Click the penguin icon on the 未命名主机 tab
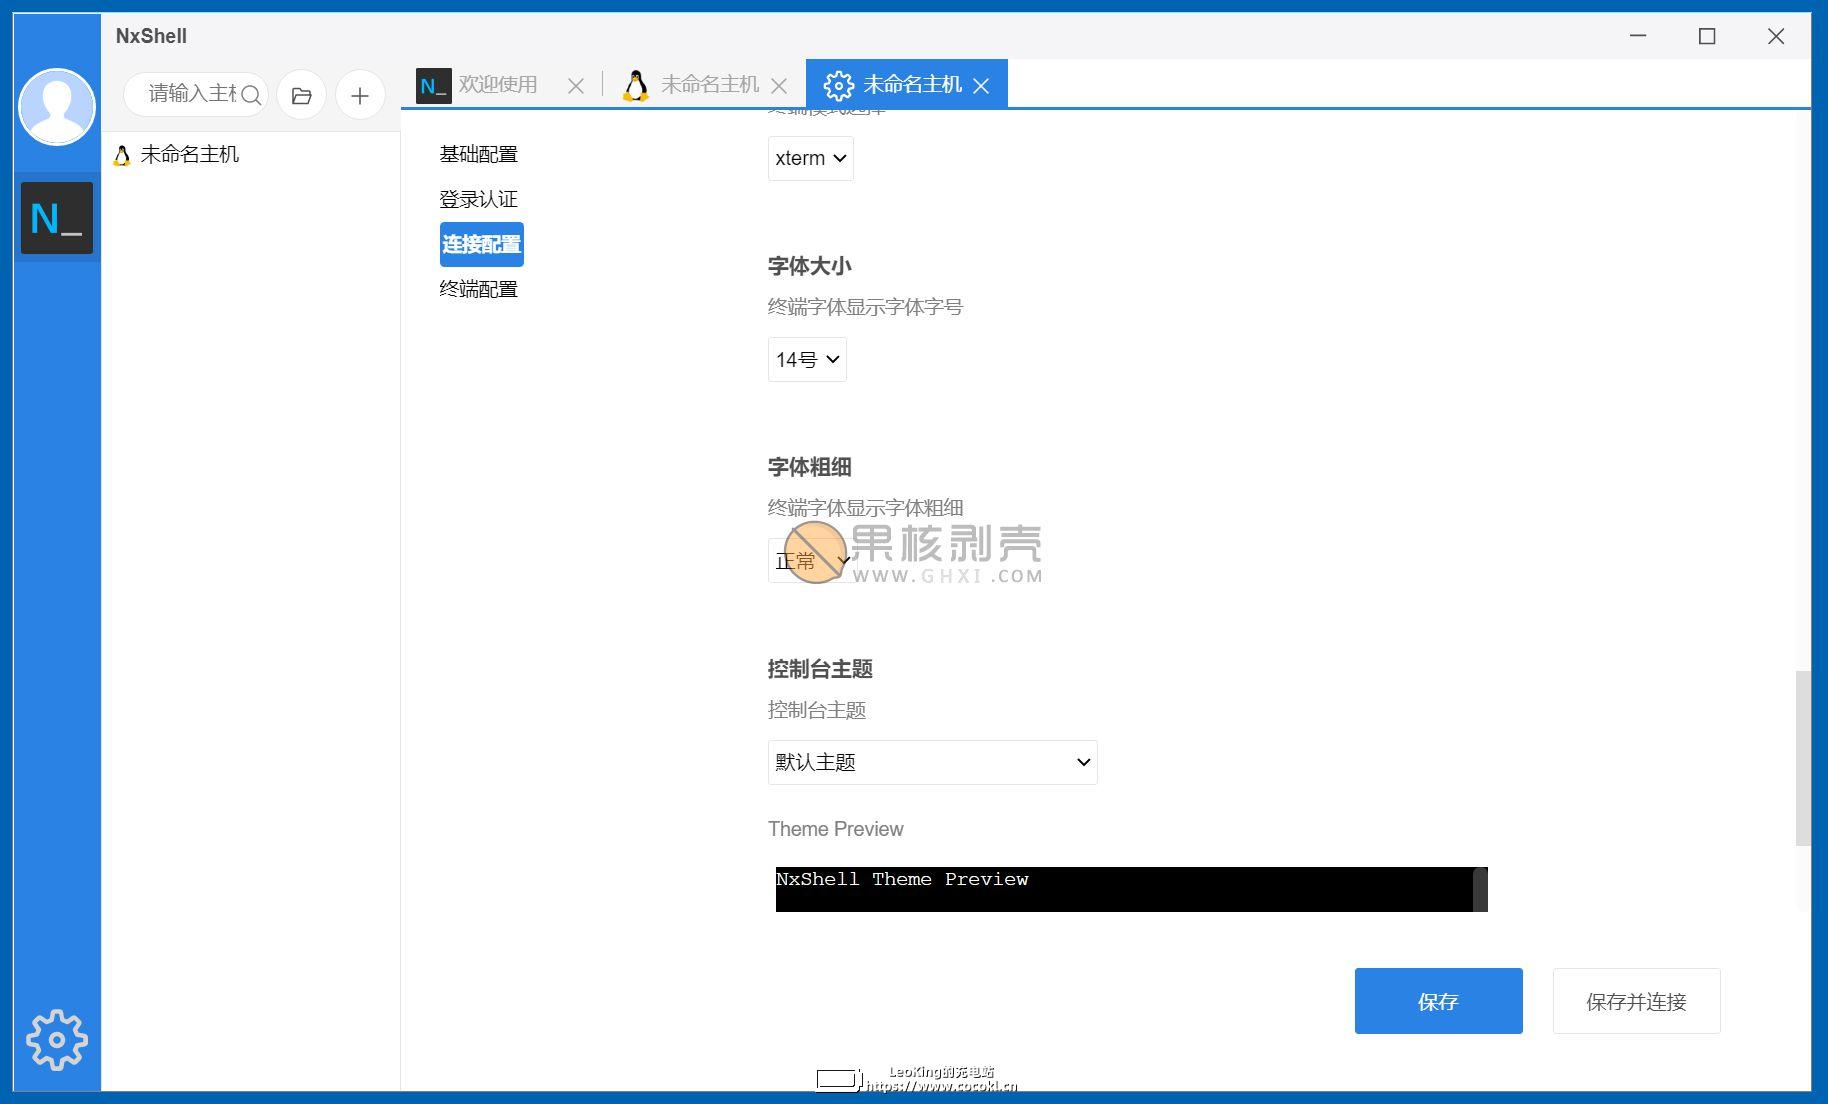The width and height of the screenshot is (1828, 1104). click(x=635, y=85)
